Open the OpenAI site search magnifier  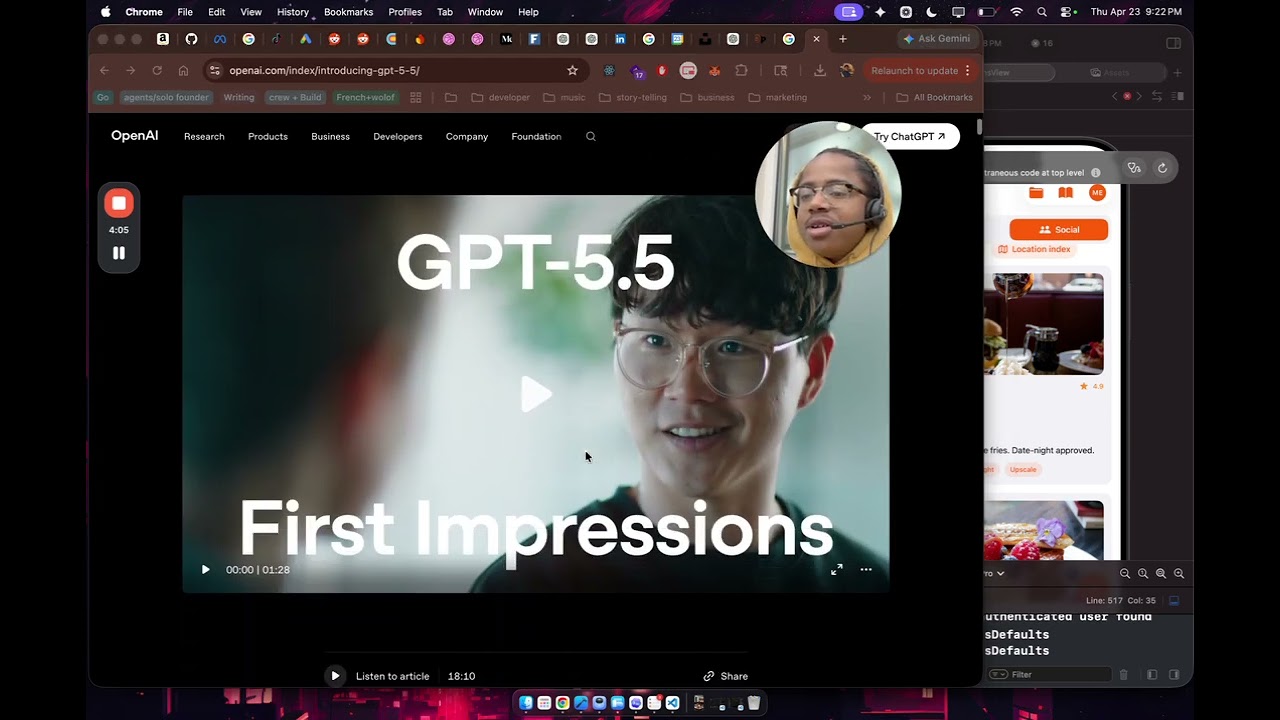pos(590,136)
